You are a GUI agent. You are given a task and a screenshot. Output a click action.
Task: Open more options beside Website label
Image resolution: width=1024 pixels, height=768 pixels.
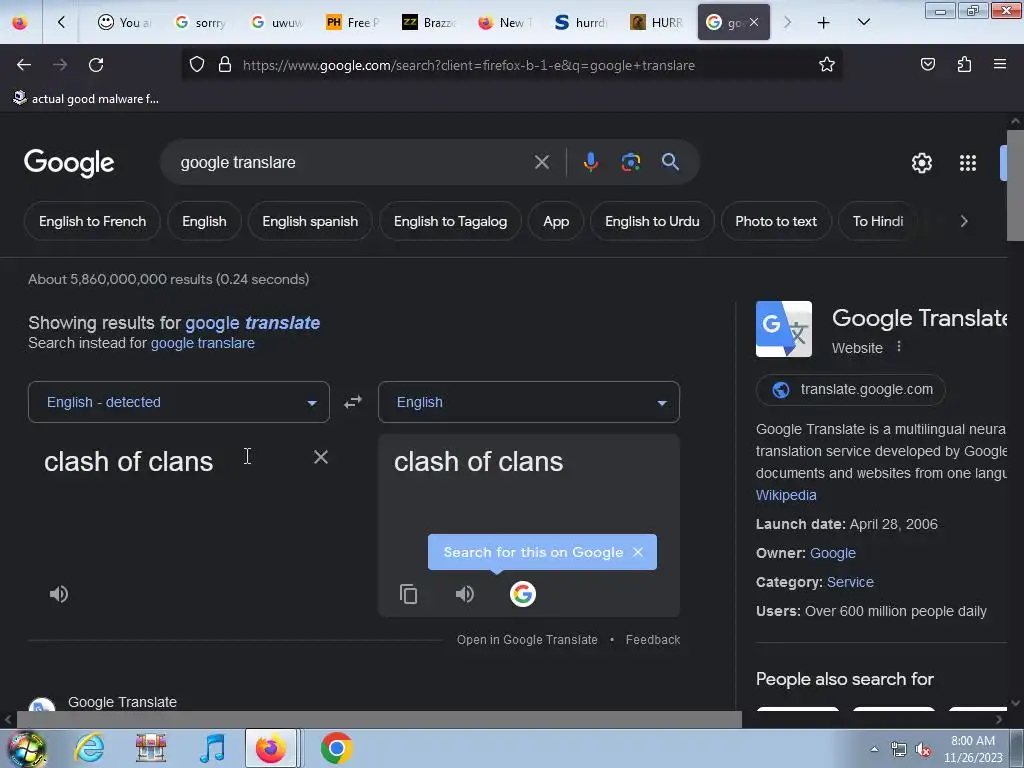coord(899,347)
